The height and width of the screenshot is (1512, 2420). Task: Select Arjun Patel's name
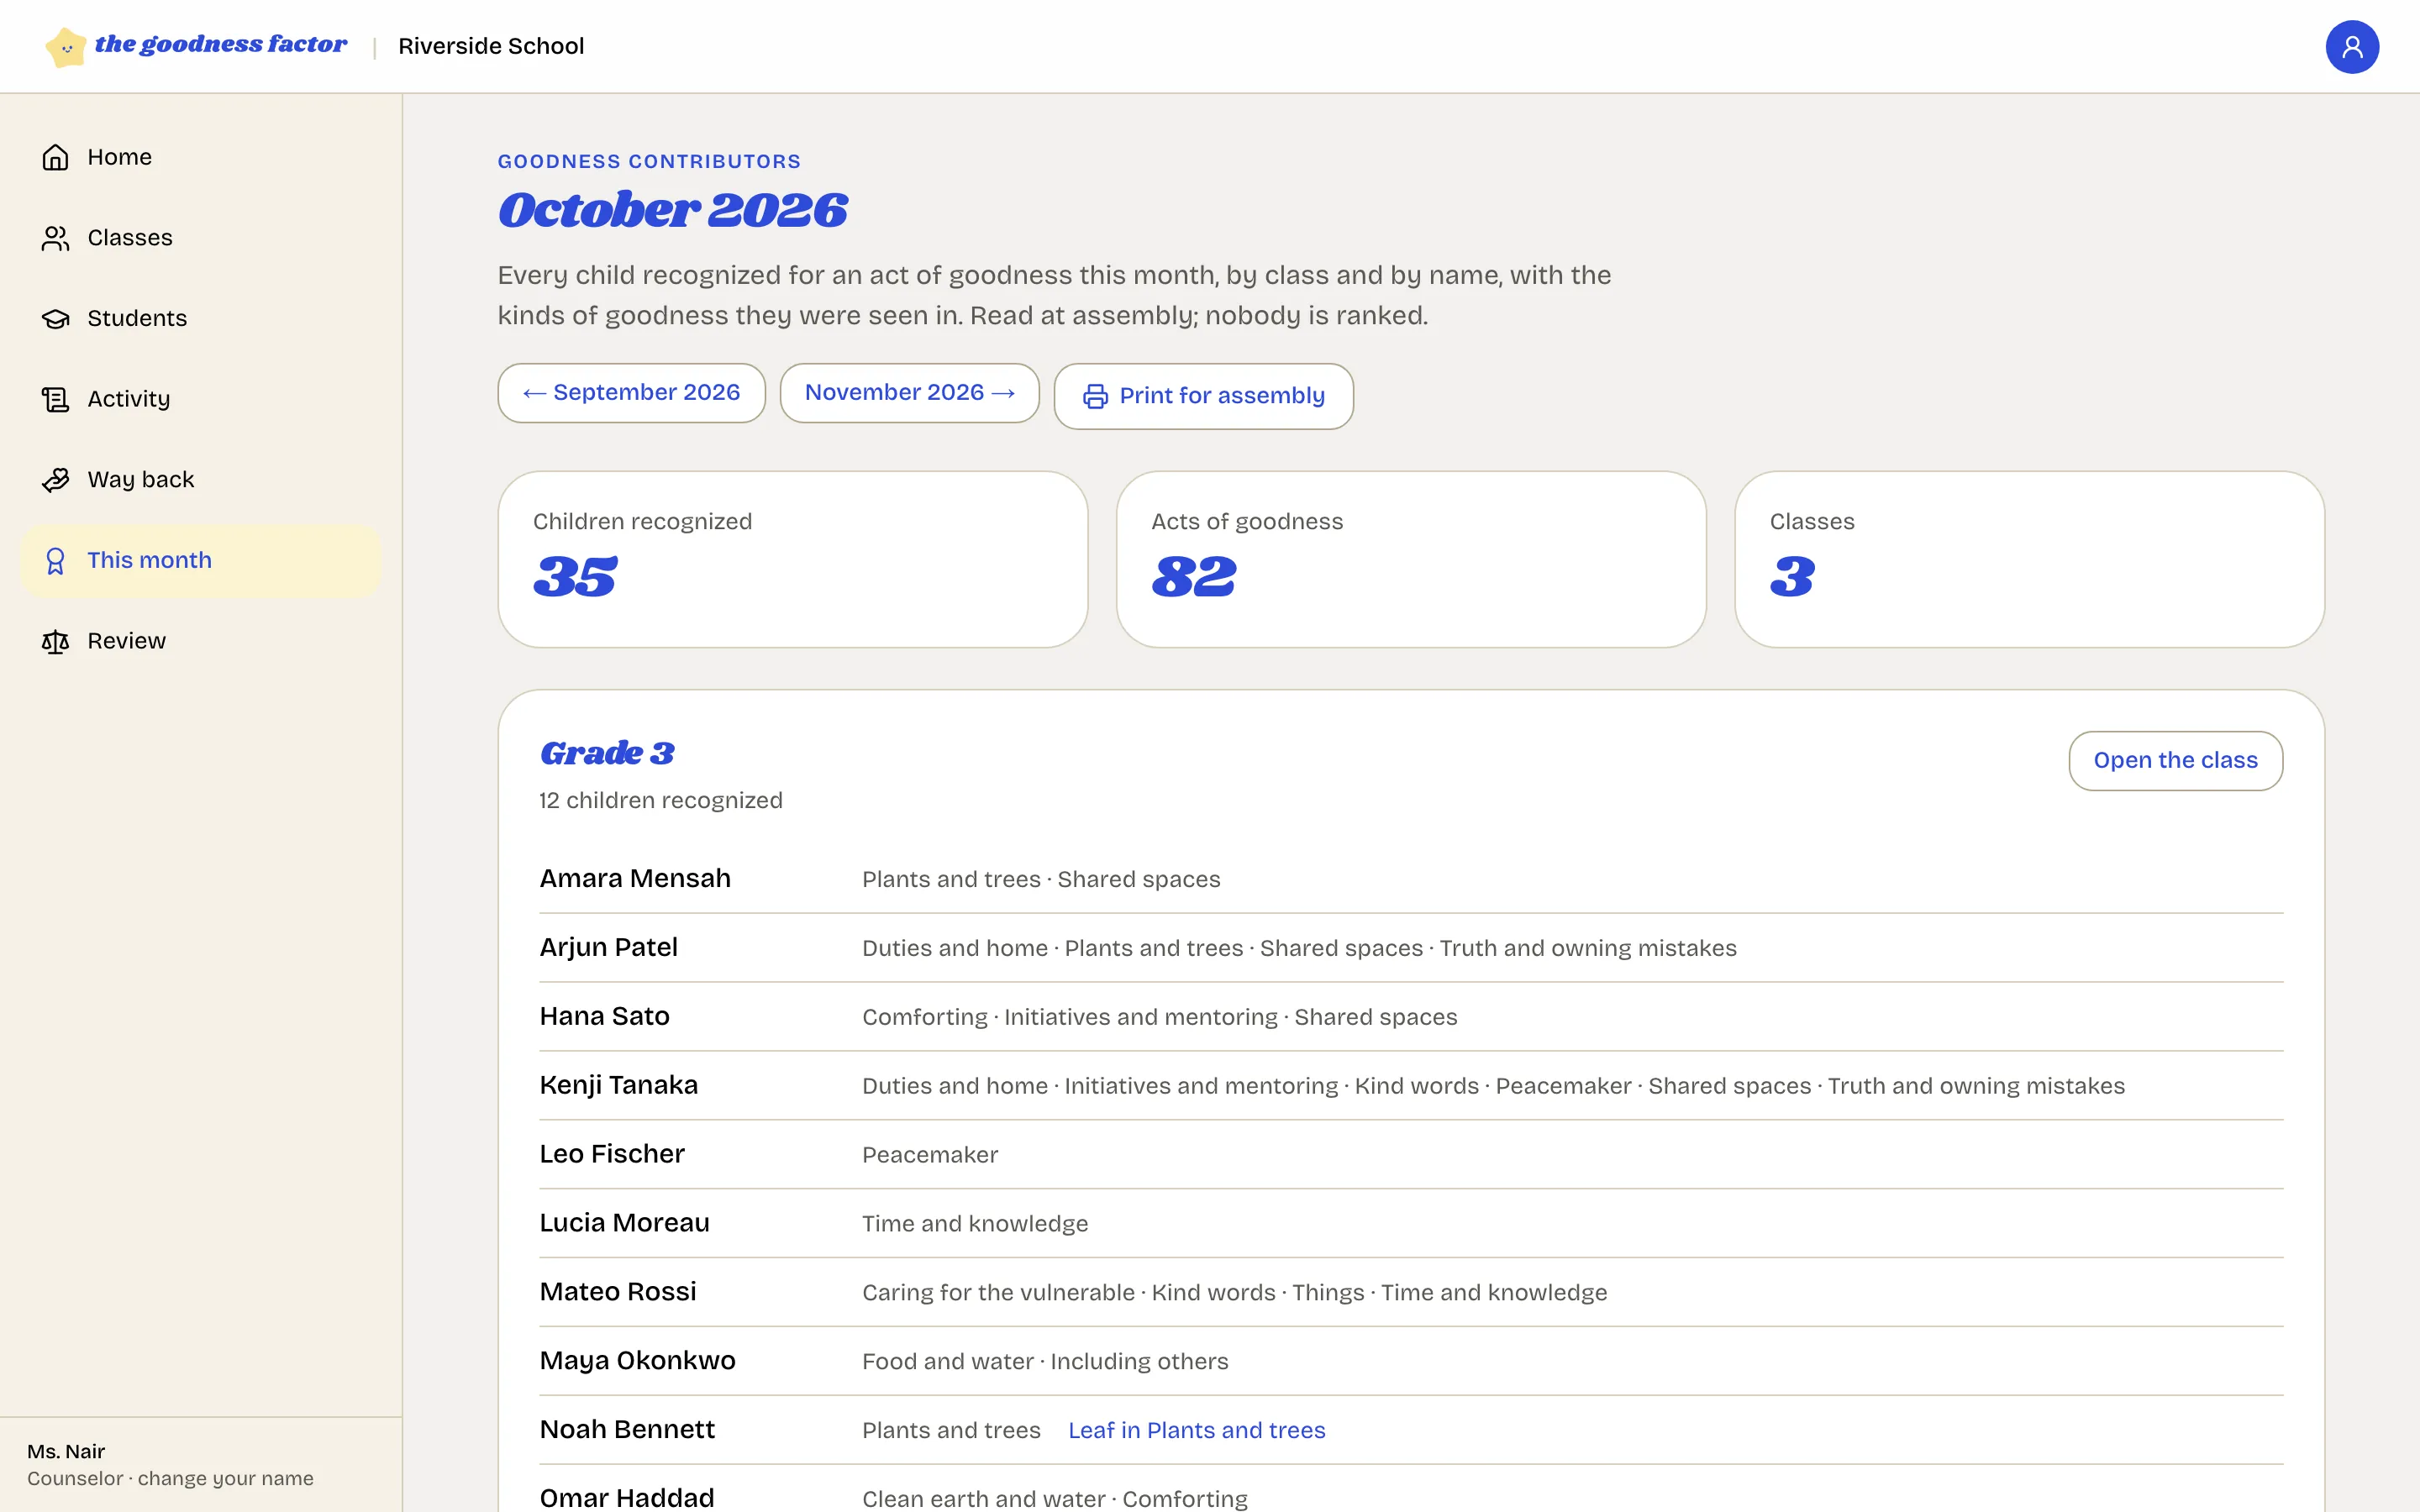(x=608, y=947)
